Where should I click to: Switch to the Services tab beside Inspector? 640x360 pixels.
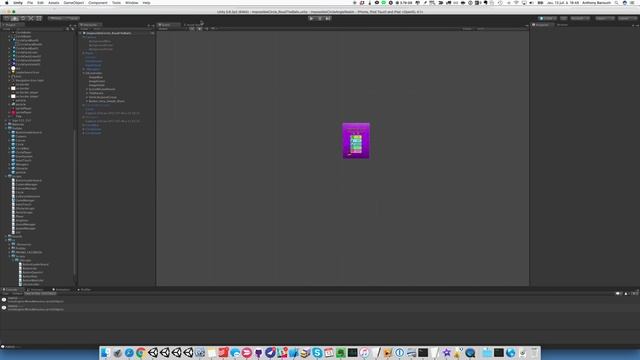562,25
